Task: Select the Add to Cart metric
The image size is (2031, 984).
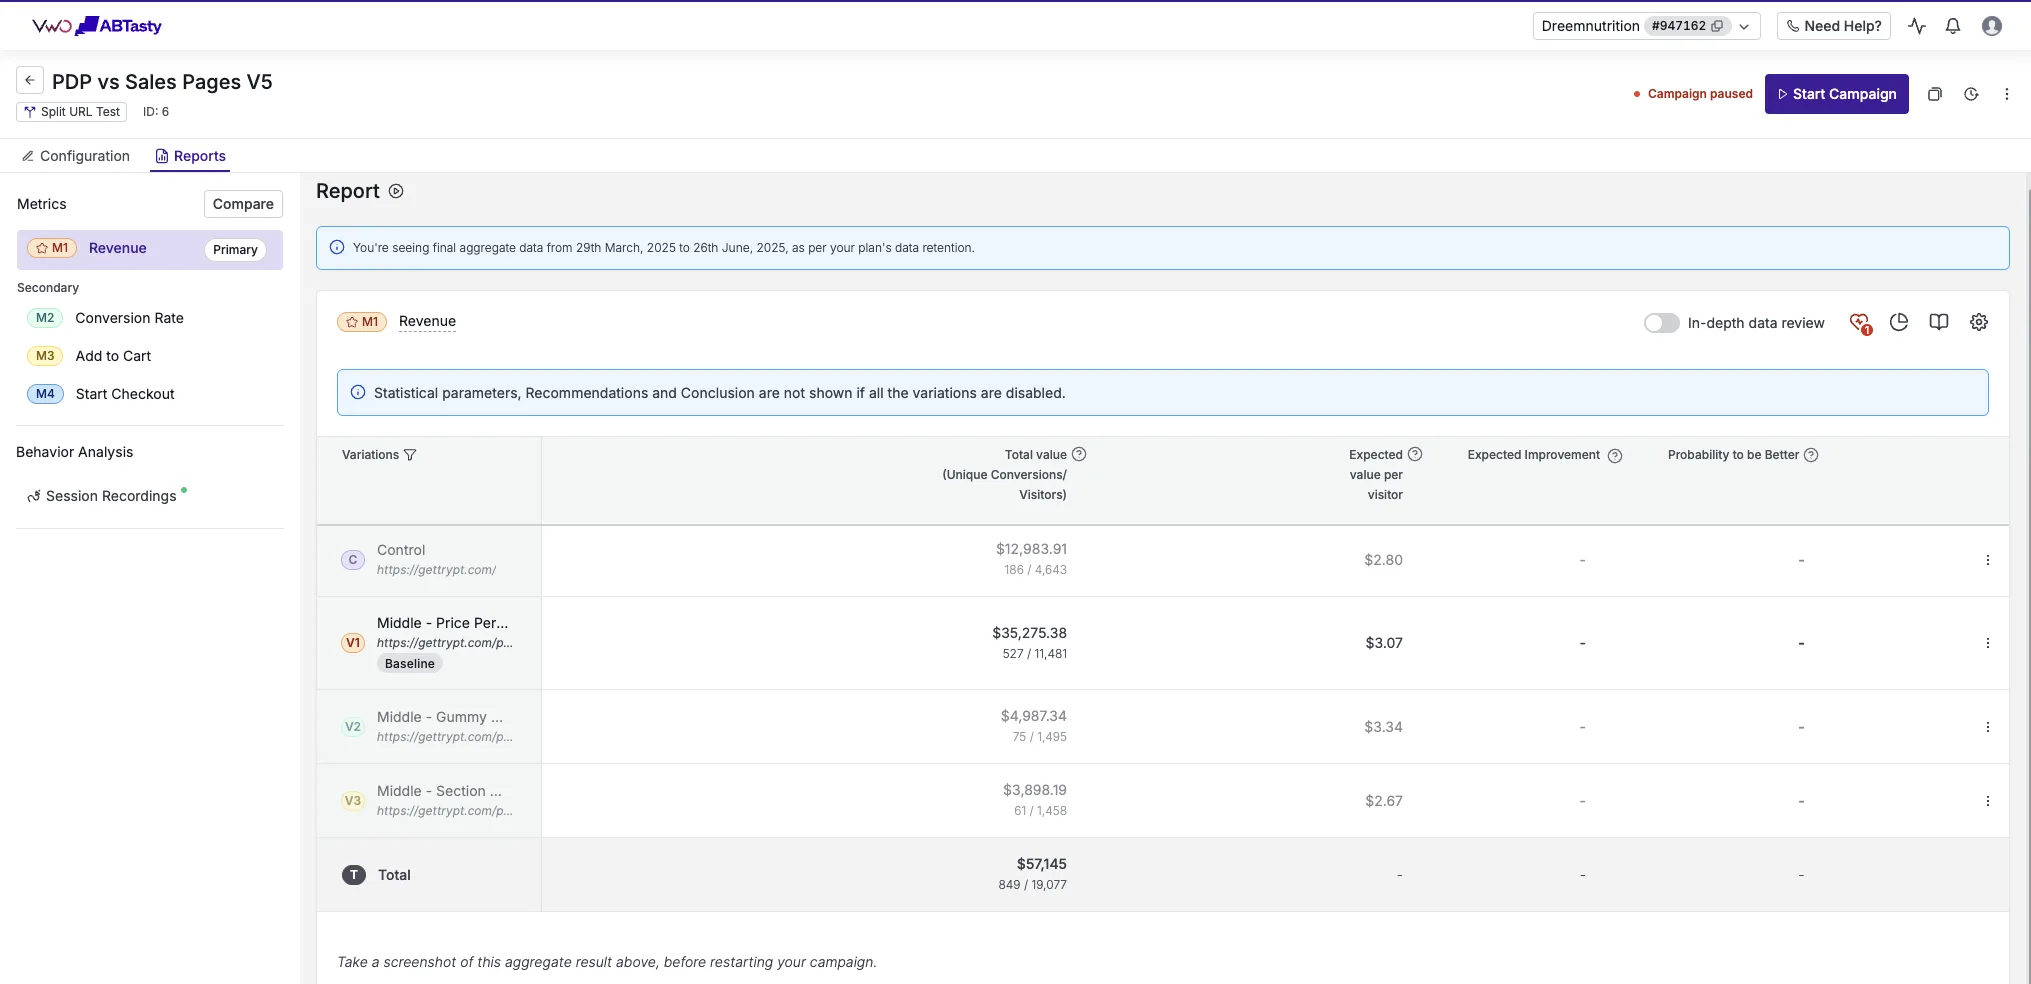Action: [x=113, y=356]
